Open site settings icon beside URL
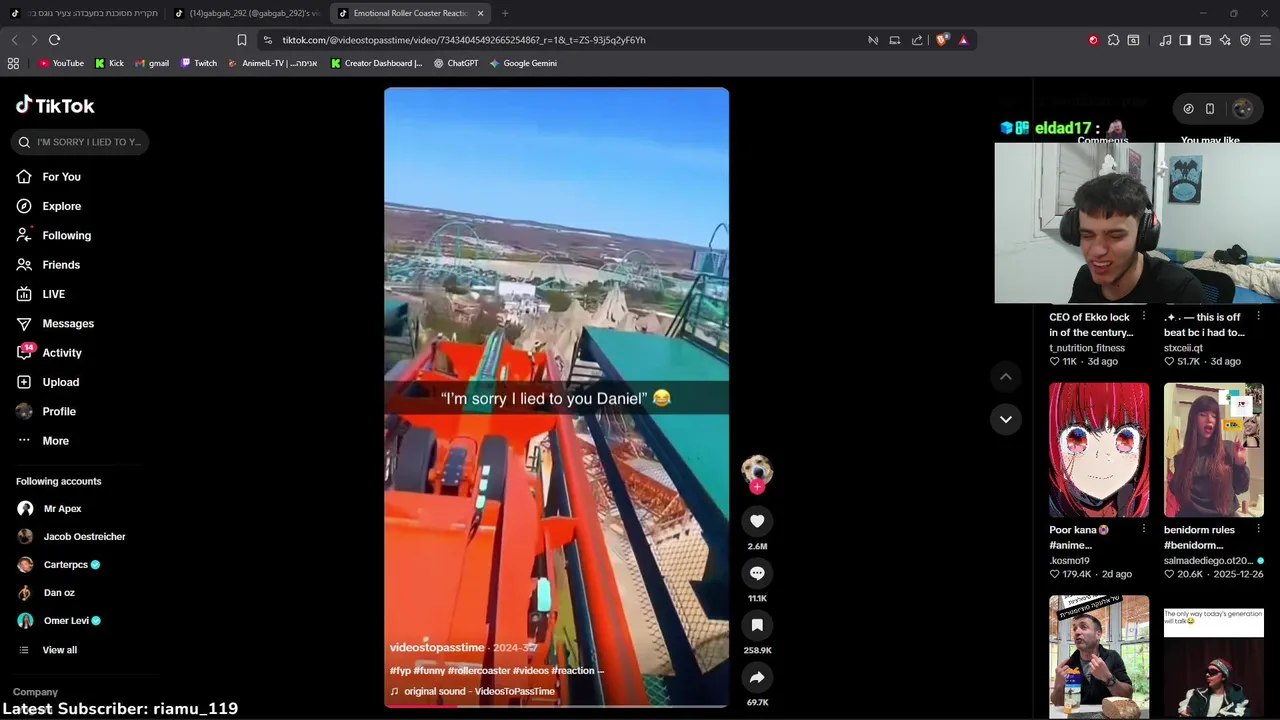 click(267, 40)
